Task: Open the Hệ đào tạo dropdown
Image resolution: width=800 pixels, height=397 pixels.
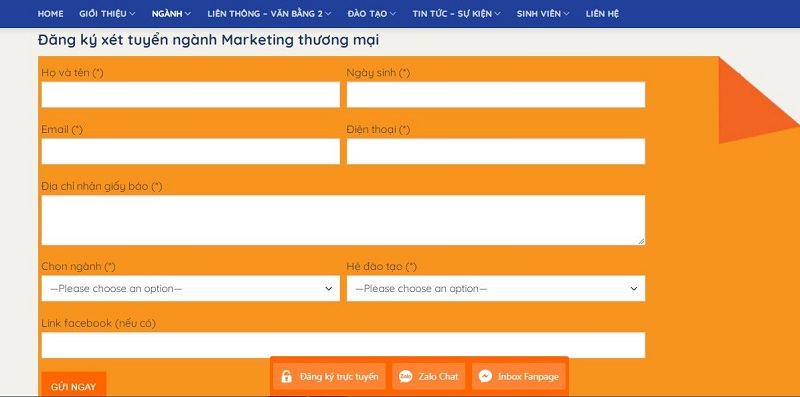Action: pyautogui.click(x=496, y=288)
